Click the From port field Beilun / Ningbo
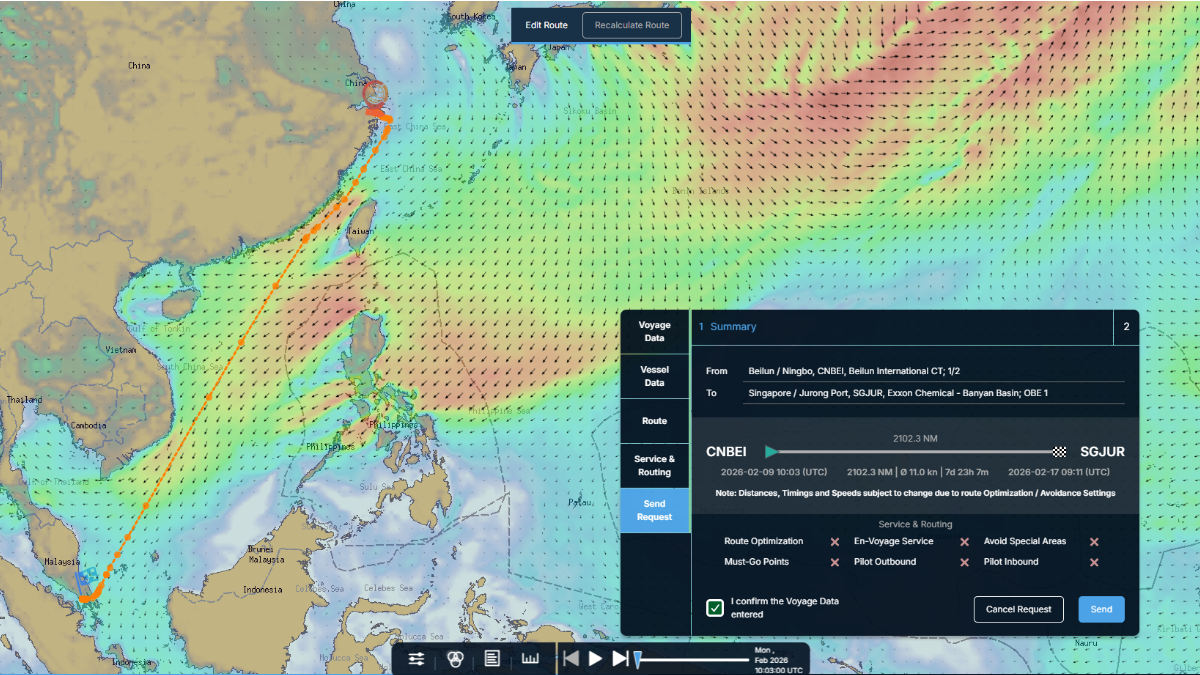 [x=936, y=371]
